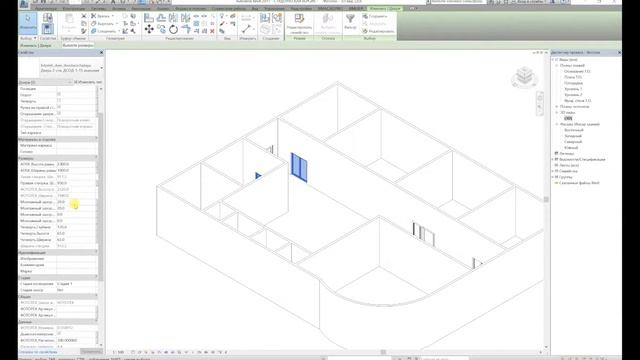Toggle the Четверть checkbox
640x360 pixels.
coord(59,101)
